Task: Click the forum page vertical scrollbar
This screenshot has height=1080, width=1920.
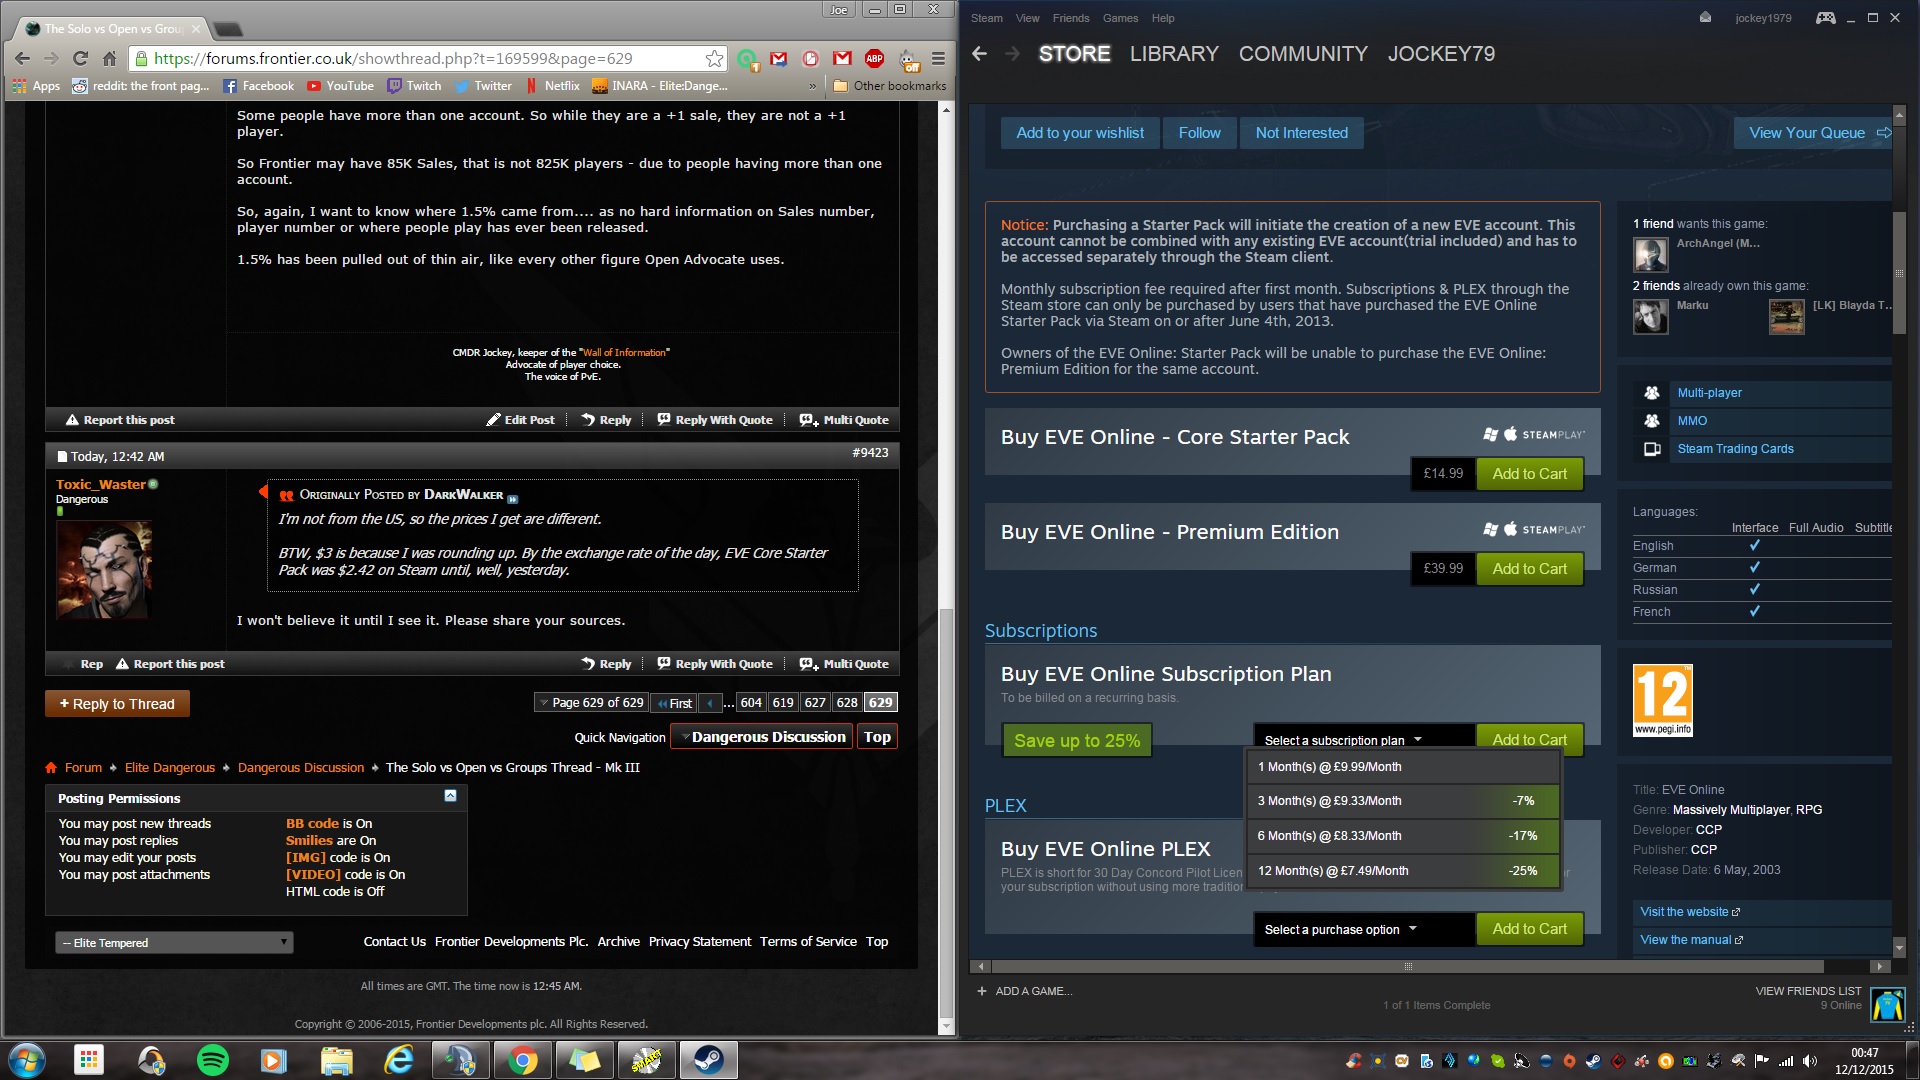Action: click(x=946, y=815)
